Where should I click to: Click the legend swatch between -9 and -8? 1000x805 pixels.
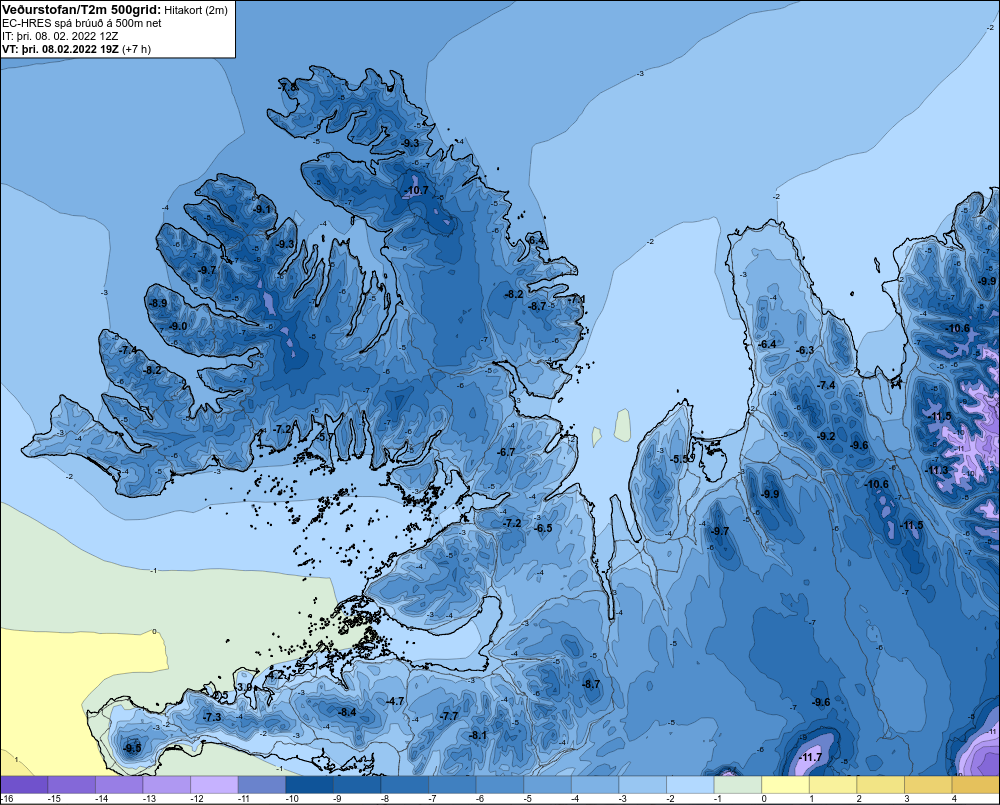357,785
